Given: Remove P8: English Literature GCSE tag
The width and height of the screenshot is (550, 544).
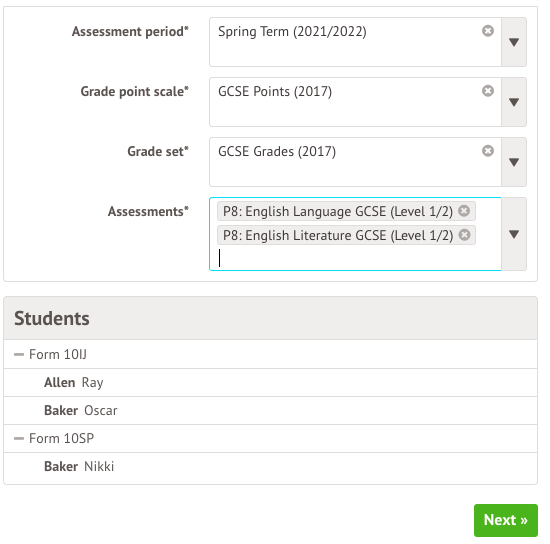Looking at the screenshot, I should coord(464,235).
